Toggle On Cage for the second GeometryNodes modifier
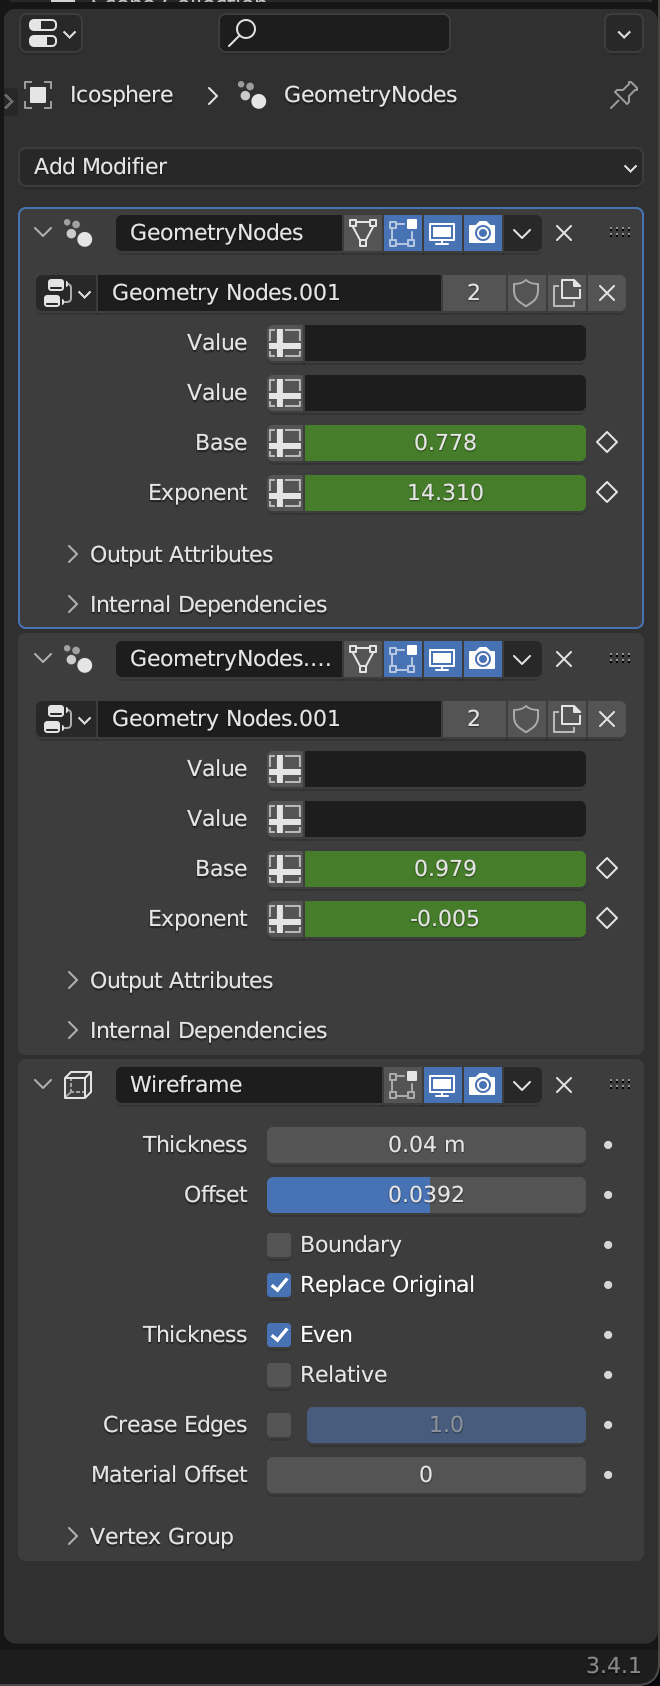The width and height of the screenshot is (660, 1686). (x=363, y=659)
